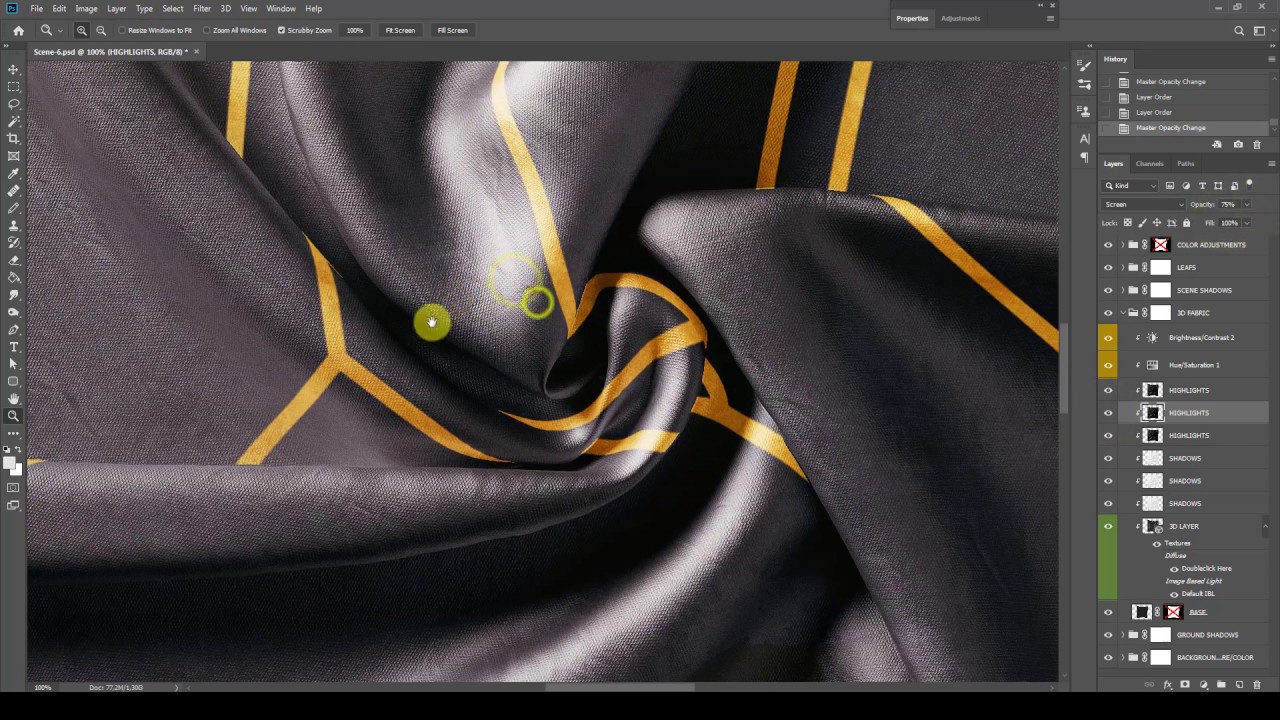Click the foreground color swatch
This screenshot has height=720, width=1280.
coord(10,461)
